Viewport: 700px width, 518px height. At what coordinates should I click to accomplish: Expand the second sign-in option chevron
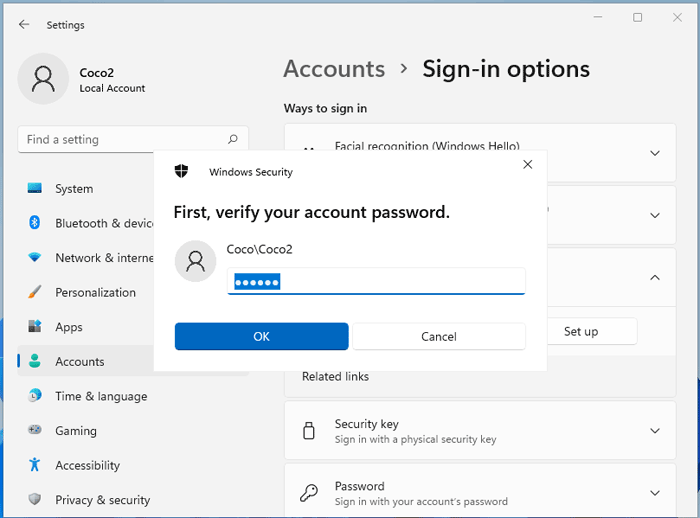(654, 216)
